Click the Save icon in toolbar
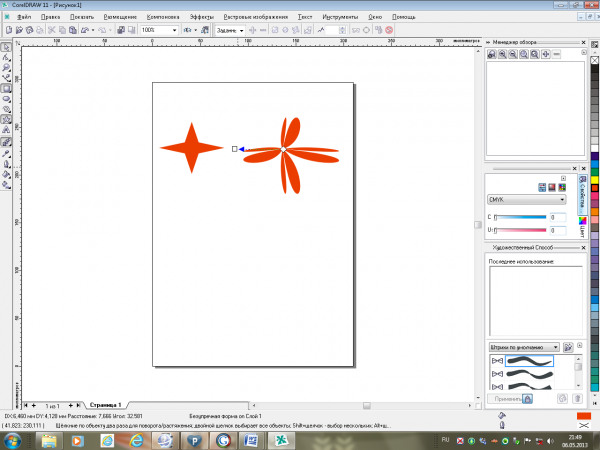The image size is (600, 450). (29, 30)
